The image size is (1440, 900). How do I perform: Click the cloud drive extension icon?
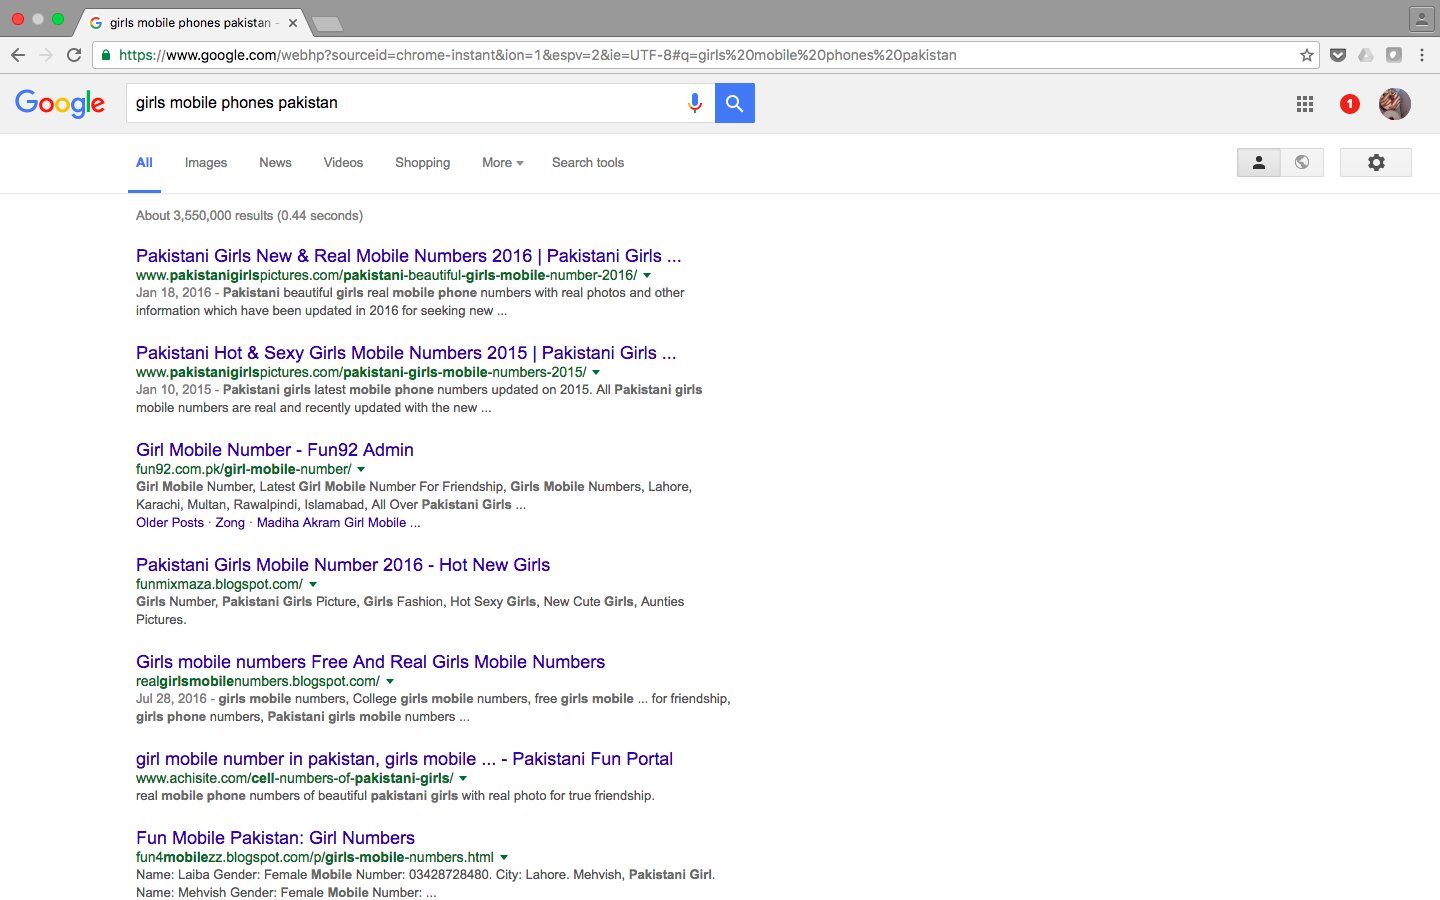tap(1366, 55)
